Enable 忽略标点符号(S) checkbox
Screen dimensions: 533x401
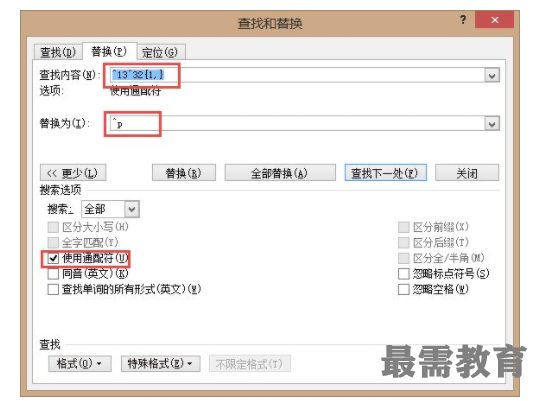[403, 274]
